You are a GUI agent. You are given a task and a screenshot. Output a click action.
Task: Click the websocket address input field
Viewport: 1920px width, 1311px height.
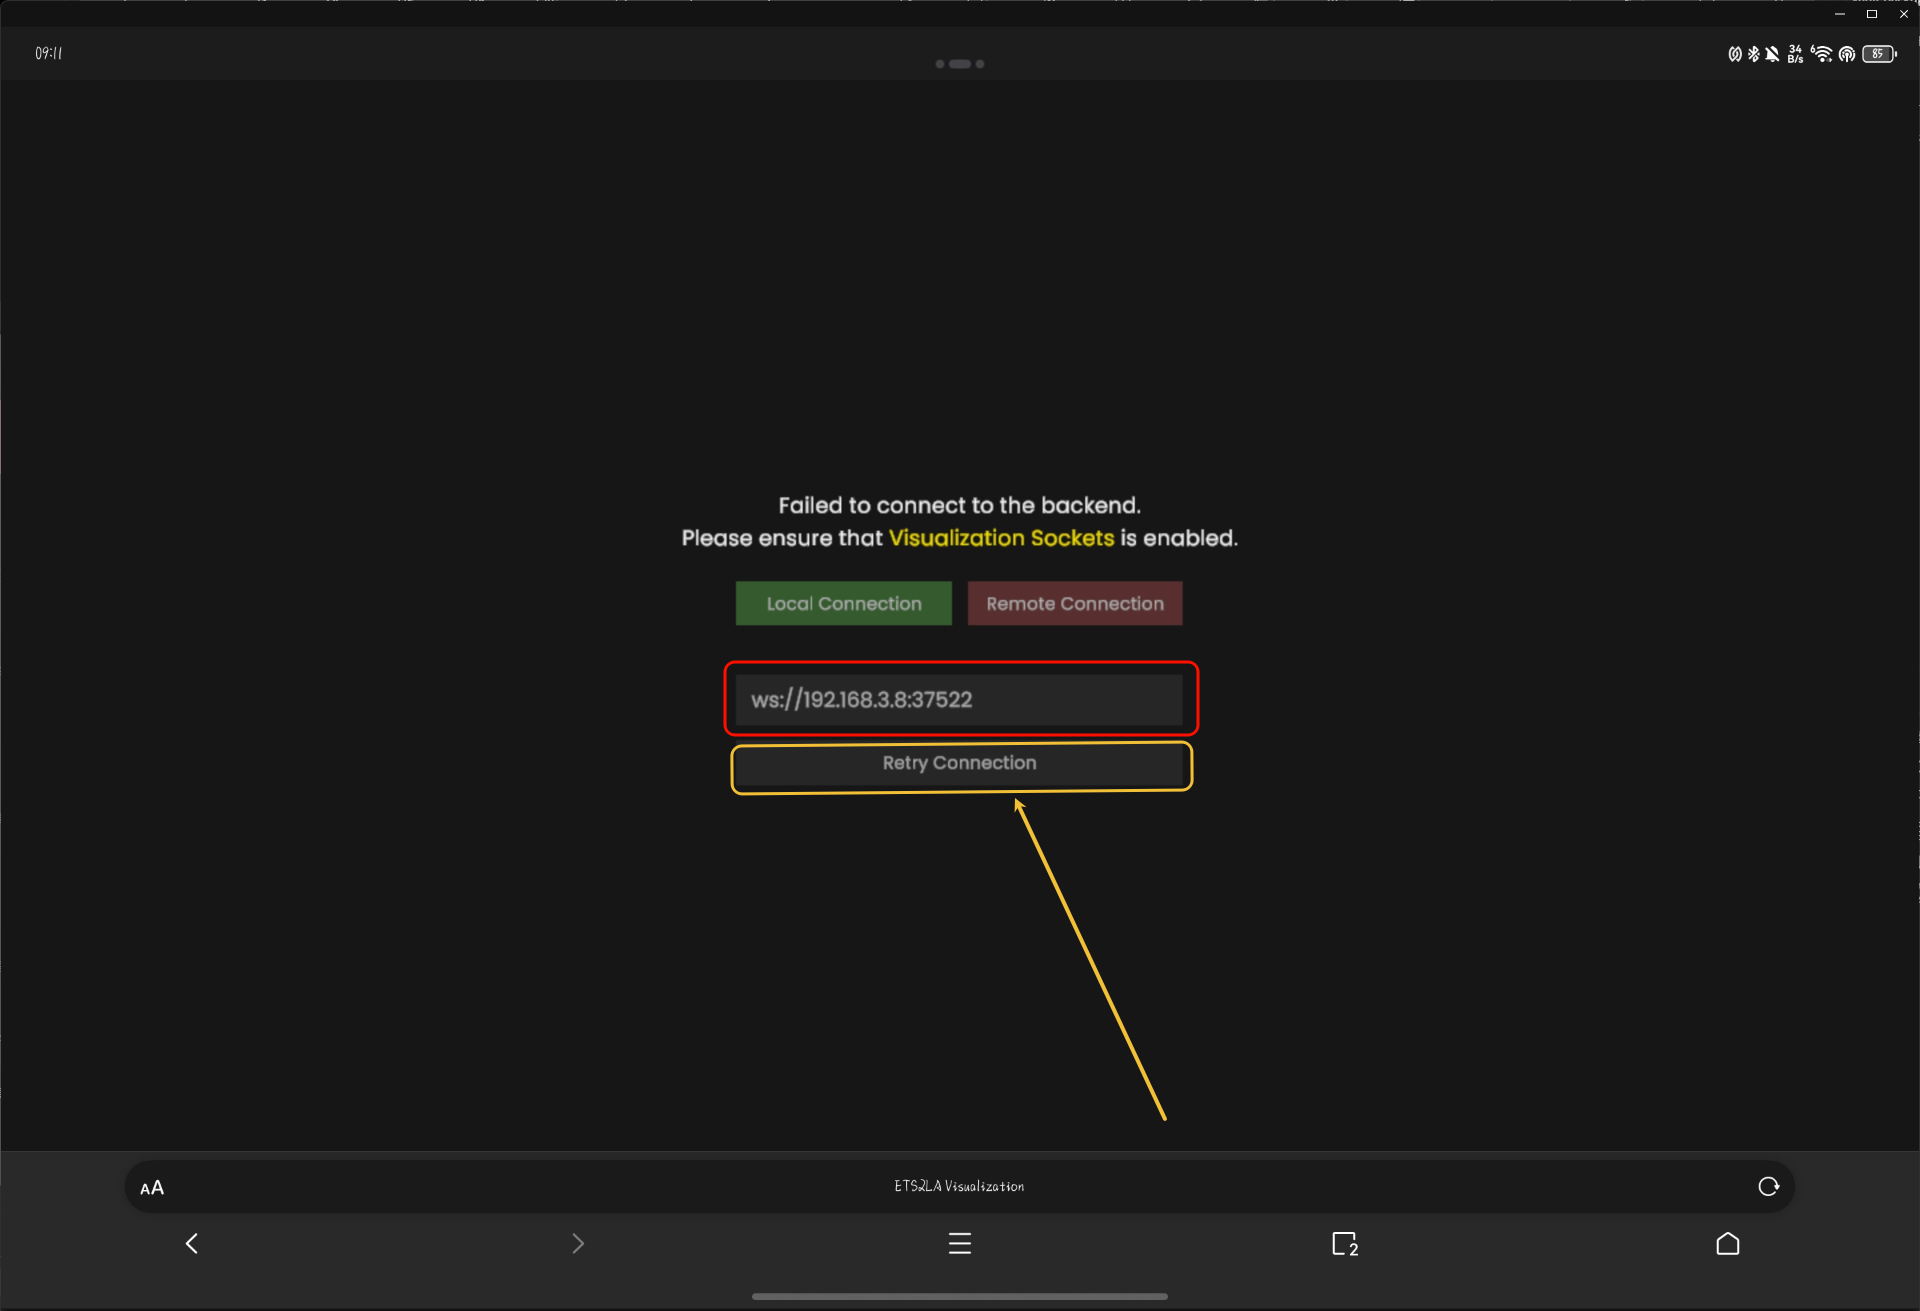[958, 700]
